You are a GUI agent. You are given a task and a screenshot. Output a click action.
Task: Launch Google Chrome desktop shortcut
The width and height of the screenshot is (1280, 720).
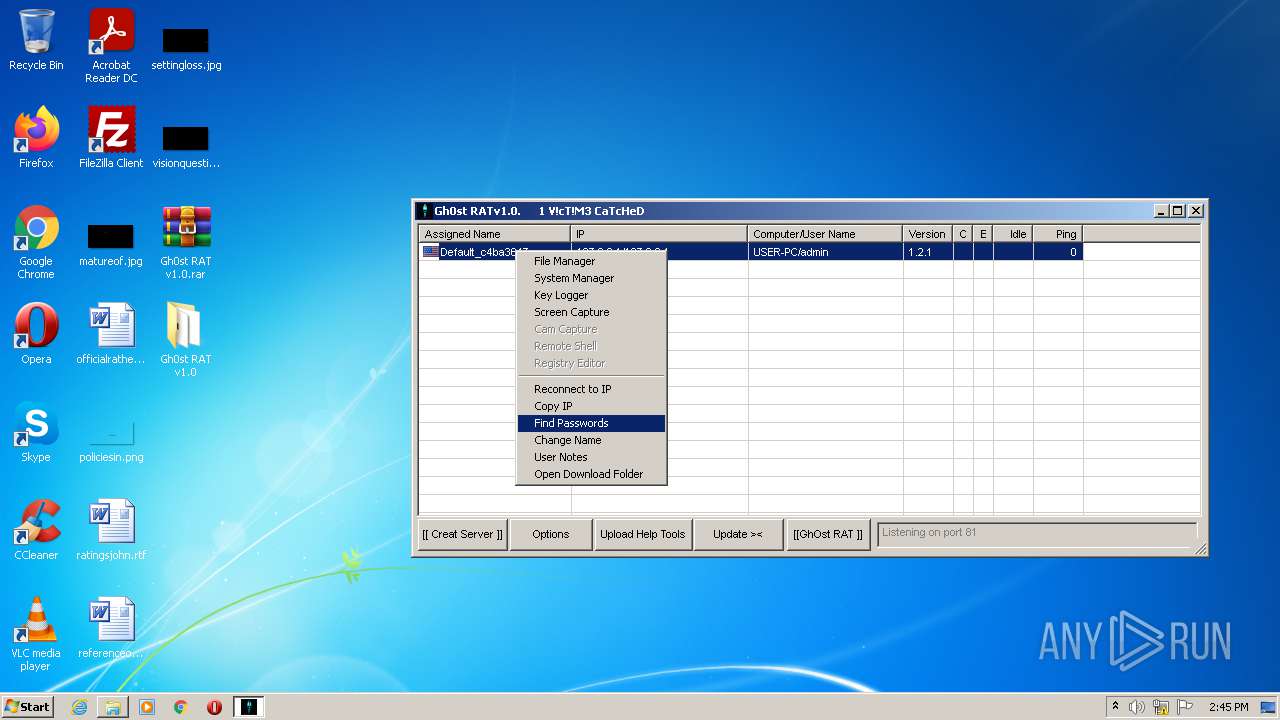coord(36,242)
